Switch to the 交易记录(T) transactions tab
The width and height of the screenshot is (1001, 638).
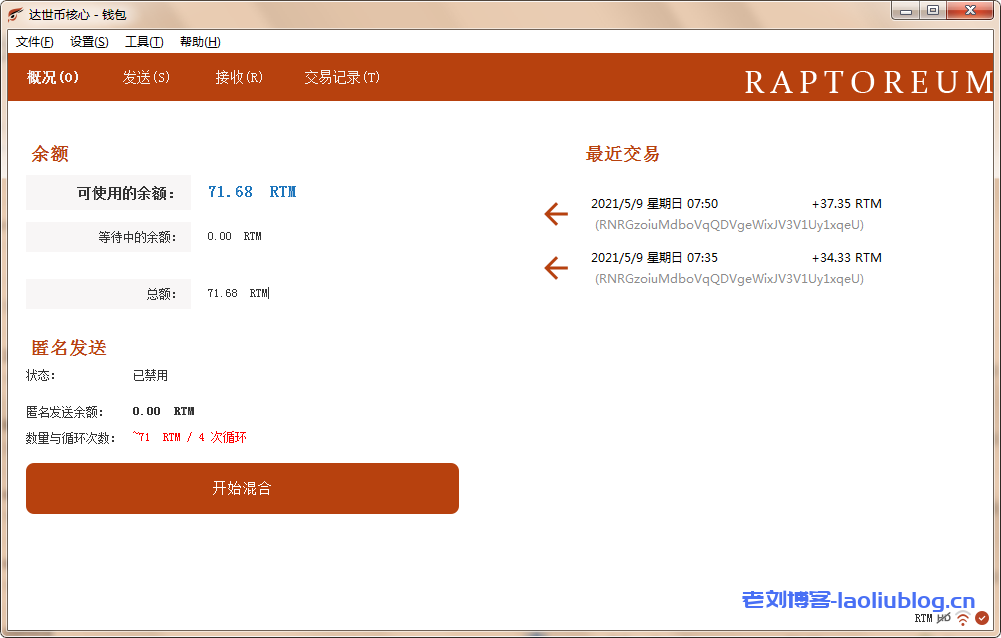pyautogui.click(x=342, y=78)
